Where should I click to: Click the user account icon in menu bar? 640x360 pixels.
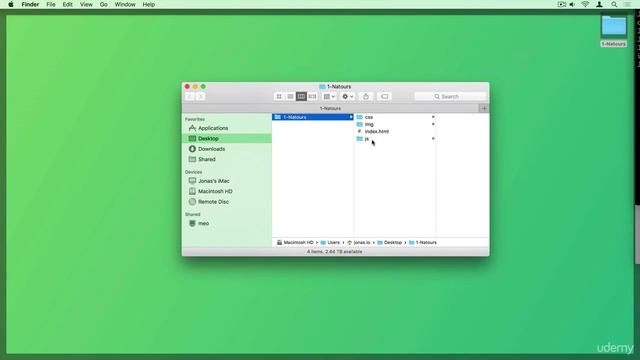pos(599,4)
